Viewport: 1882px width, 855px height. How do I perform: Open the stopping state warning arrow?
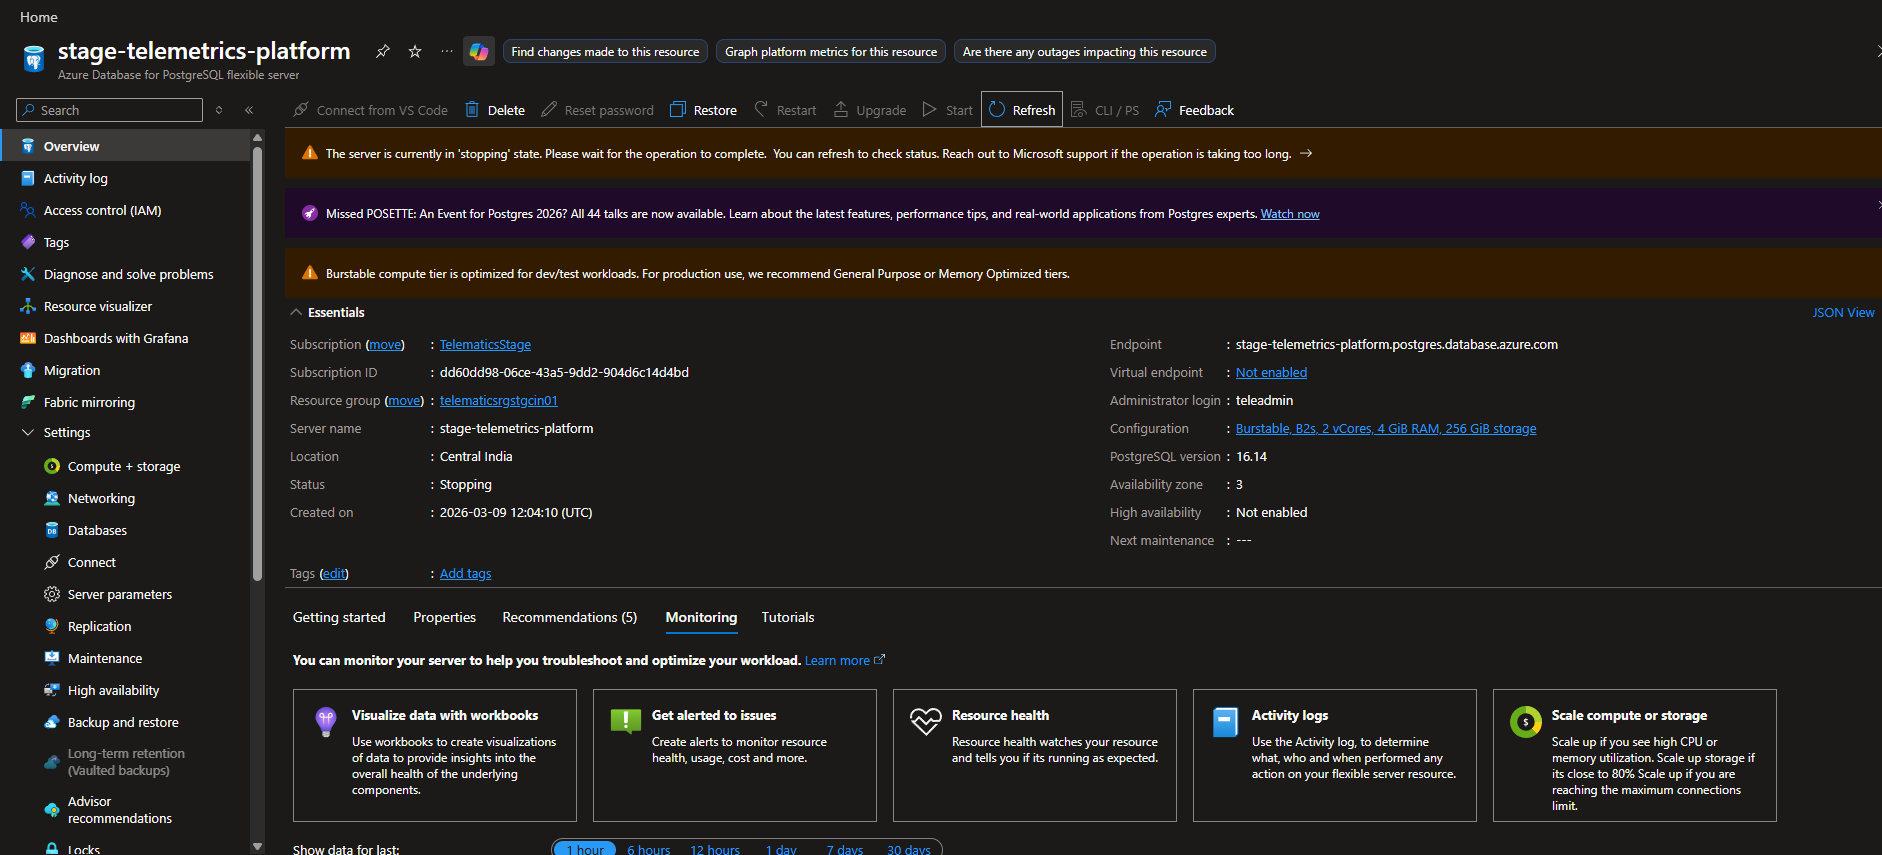click(x=1306, y=153)
